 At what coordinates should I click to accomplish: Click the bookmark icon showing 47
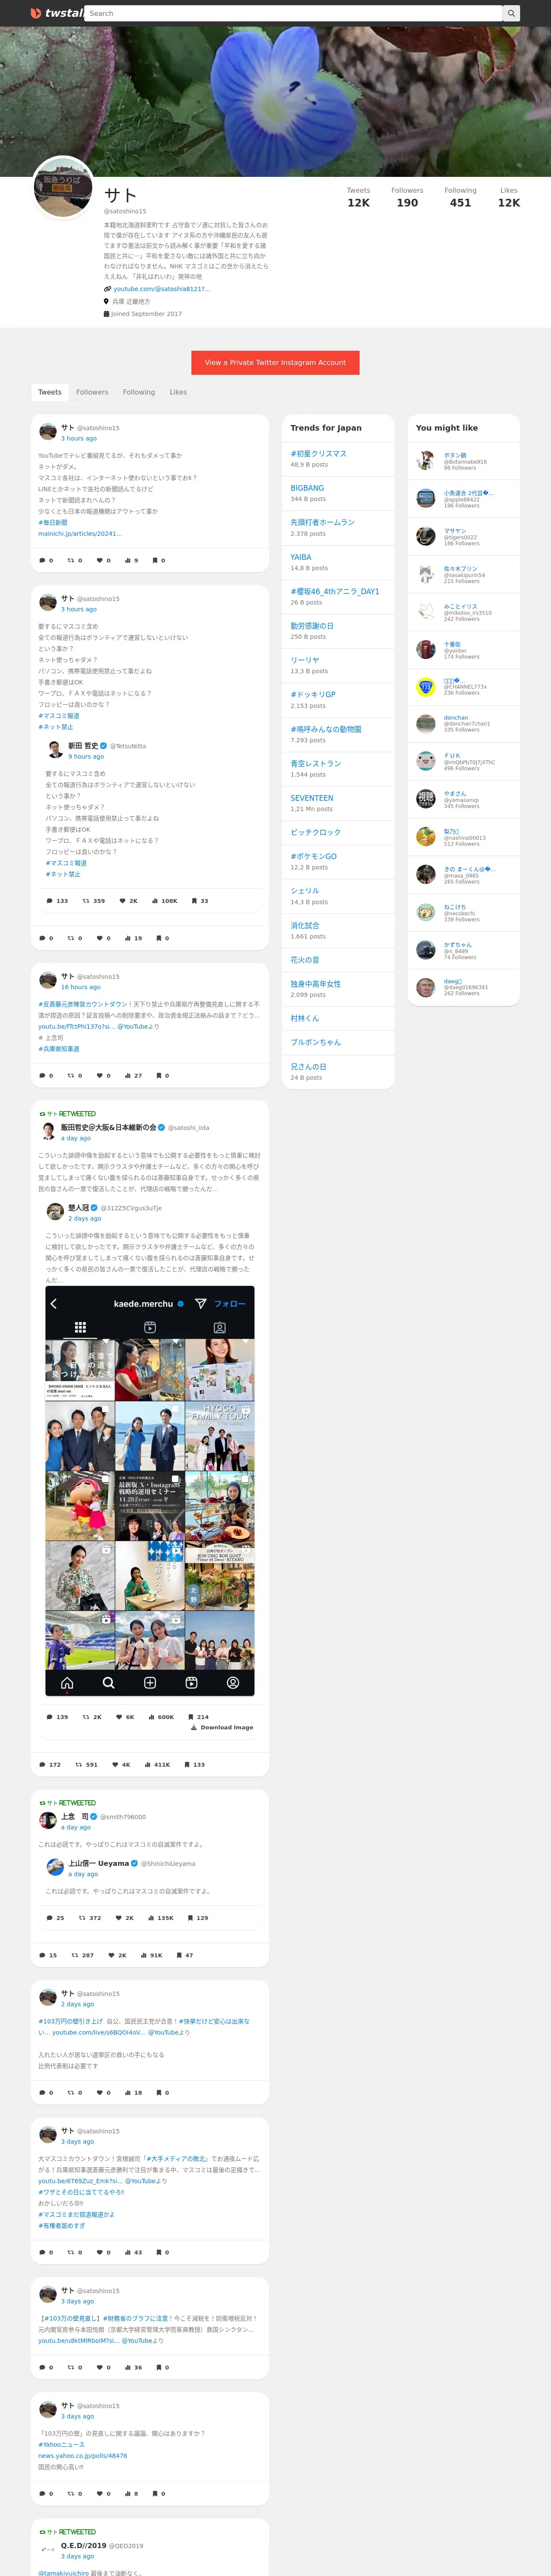(180, 1955)
